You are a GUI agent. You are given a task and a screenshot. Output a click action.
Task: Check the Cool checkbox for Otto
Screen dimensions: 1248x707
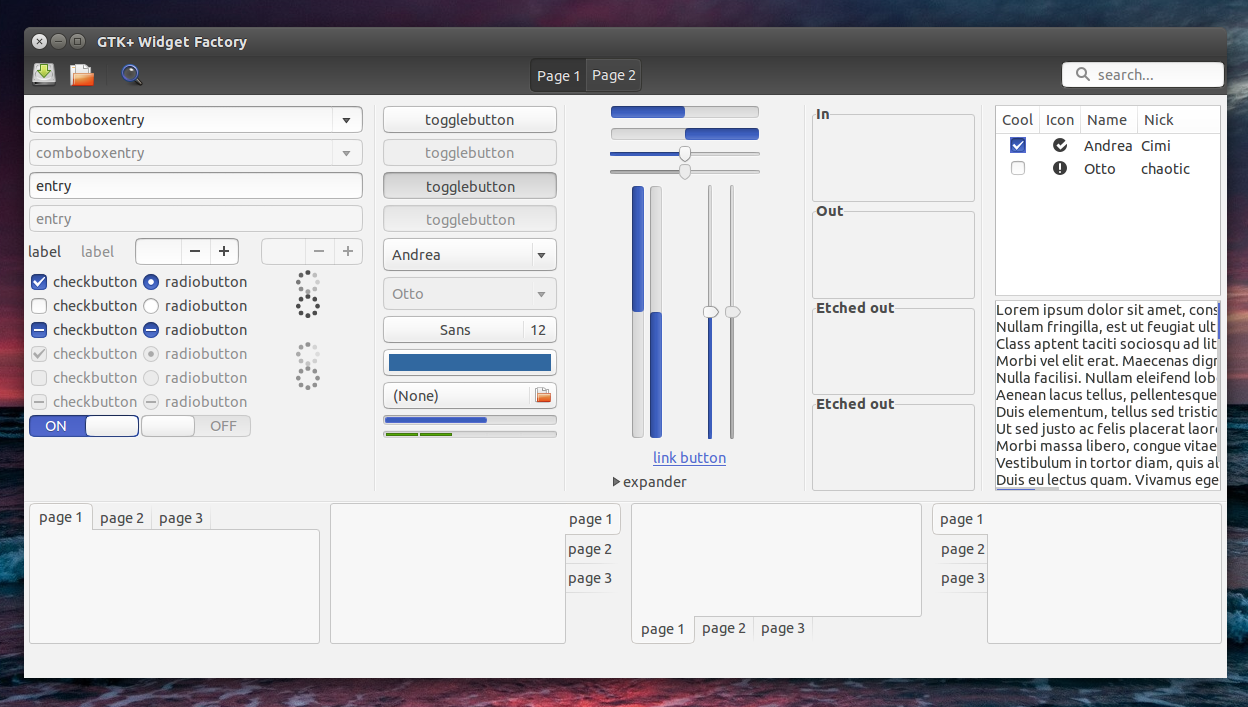pos(1018,169)
